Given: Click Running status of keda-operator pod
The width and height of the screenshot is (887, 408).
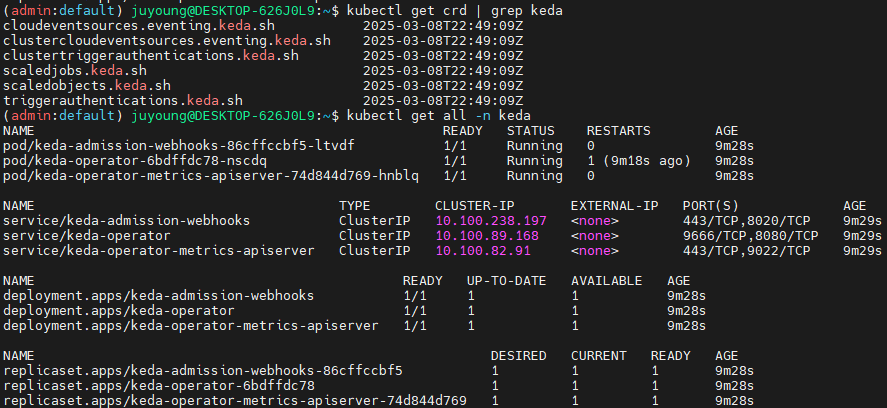Looking at the screenshot, I should [x=535, y=161].
